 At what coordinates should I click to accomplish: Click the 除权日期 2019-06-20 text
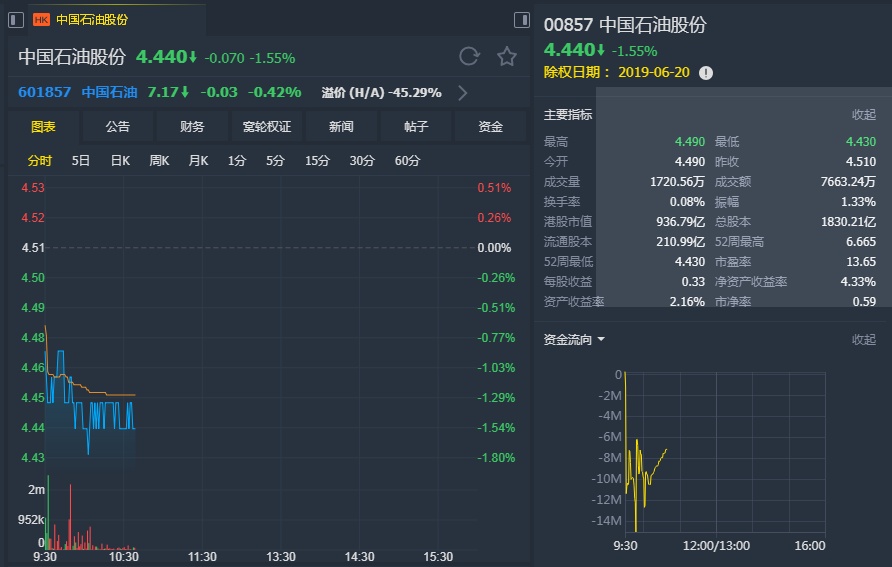tap(617, 72)
